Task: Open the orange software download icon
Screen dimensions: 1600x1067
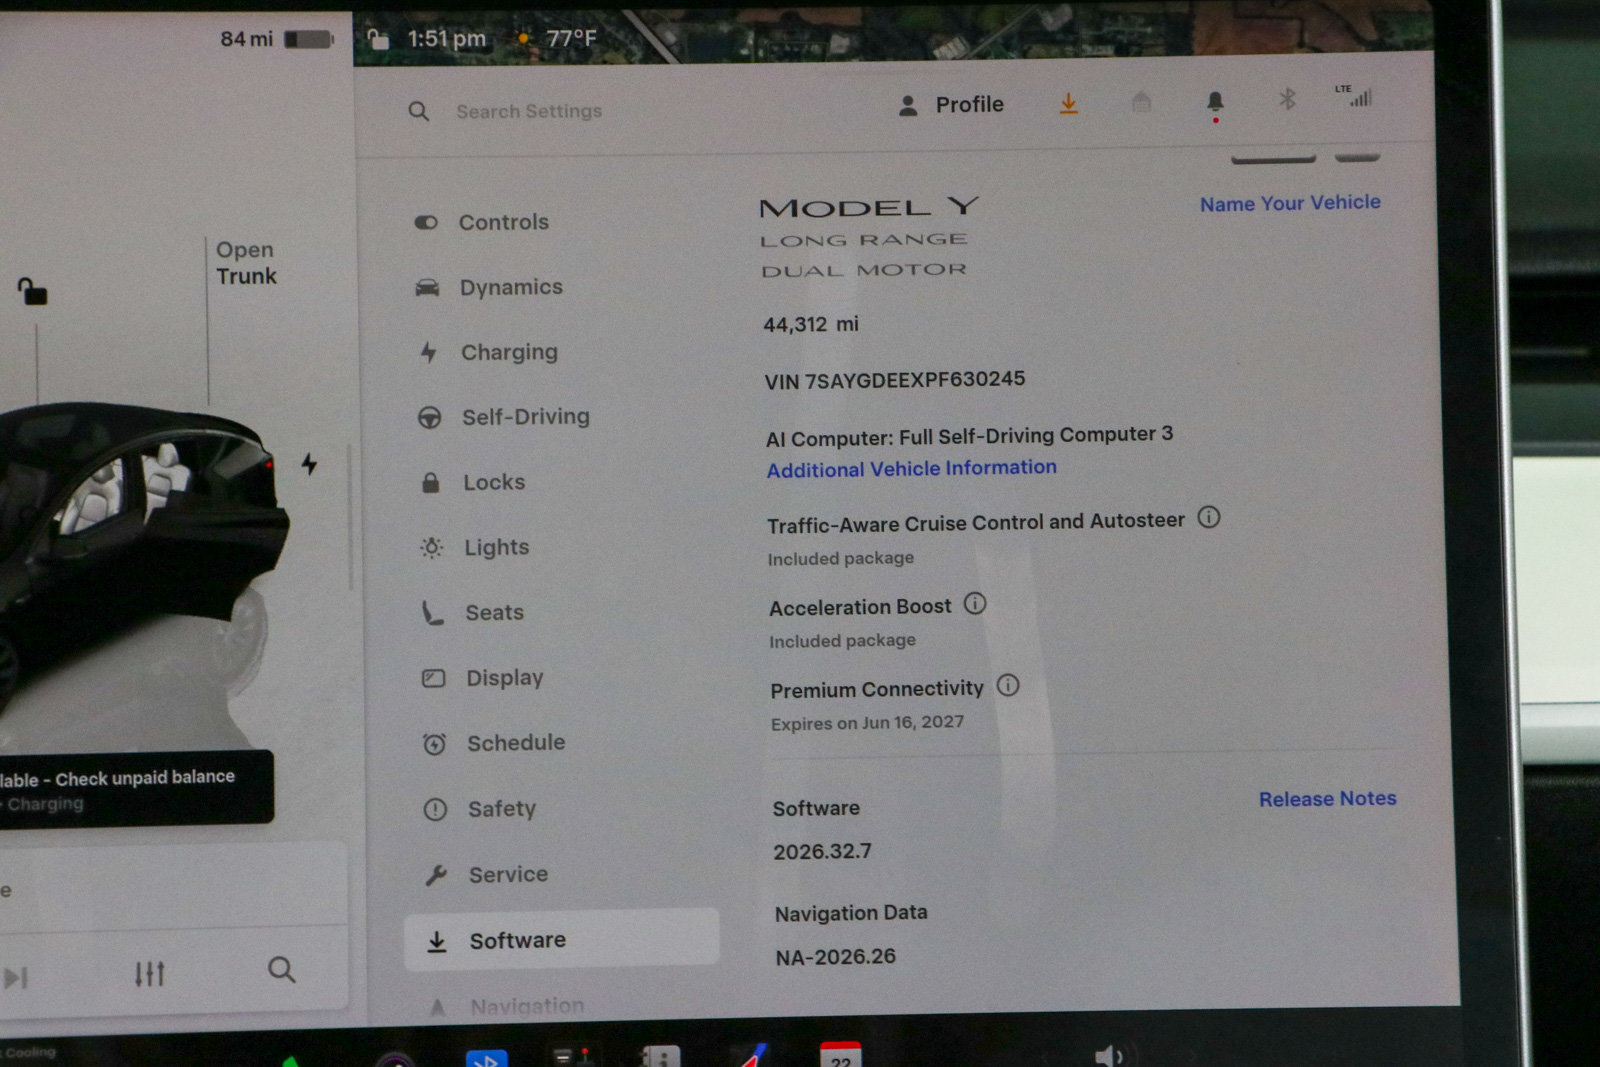Action: click(x=1069, y=103)
